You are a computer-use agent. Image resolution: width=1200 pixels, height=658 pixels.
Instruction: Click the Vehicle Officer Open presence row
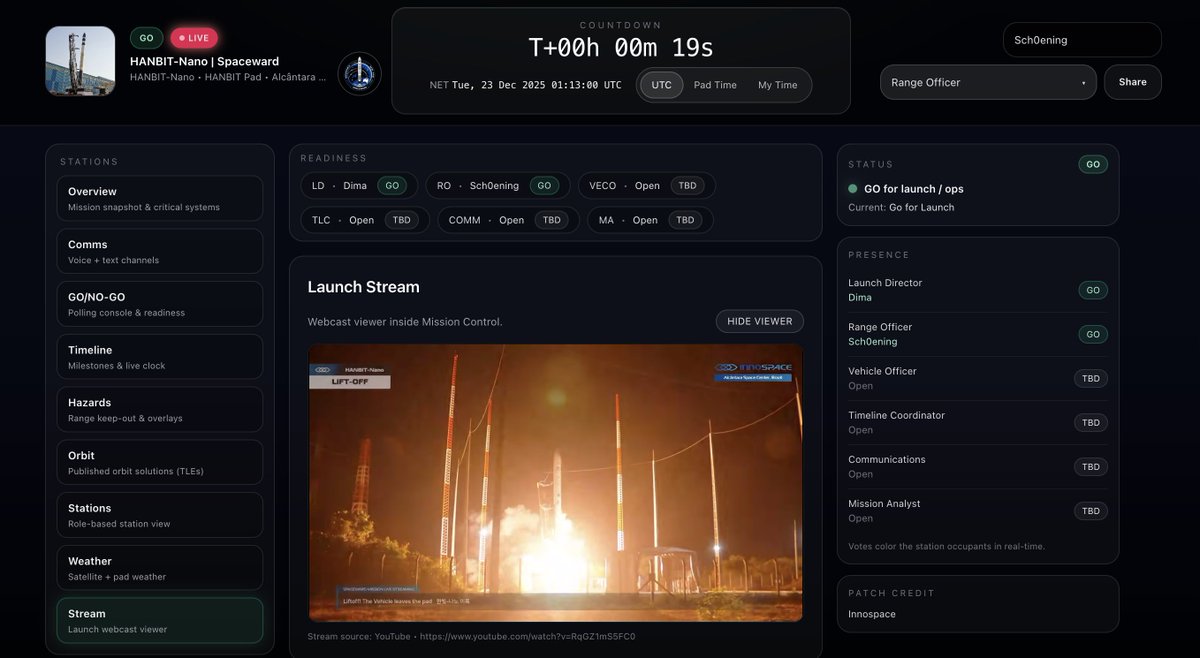[x=978, y=378]
